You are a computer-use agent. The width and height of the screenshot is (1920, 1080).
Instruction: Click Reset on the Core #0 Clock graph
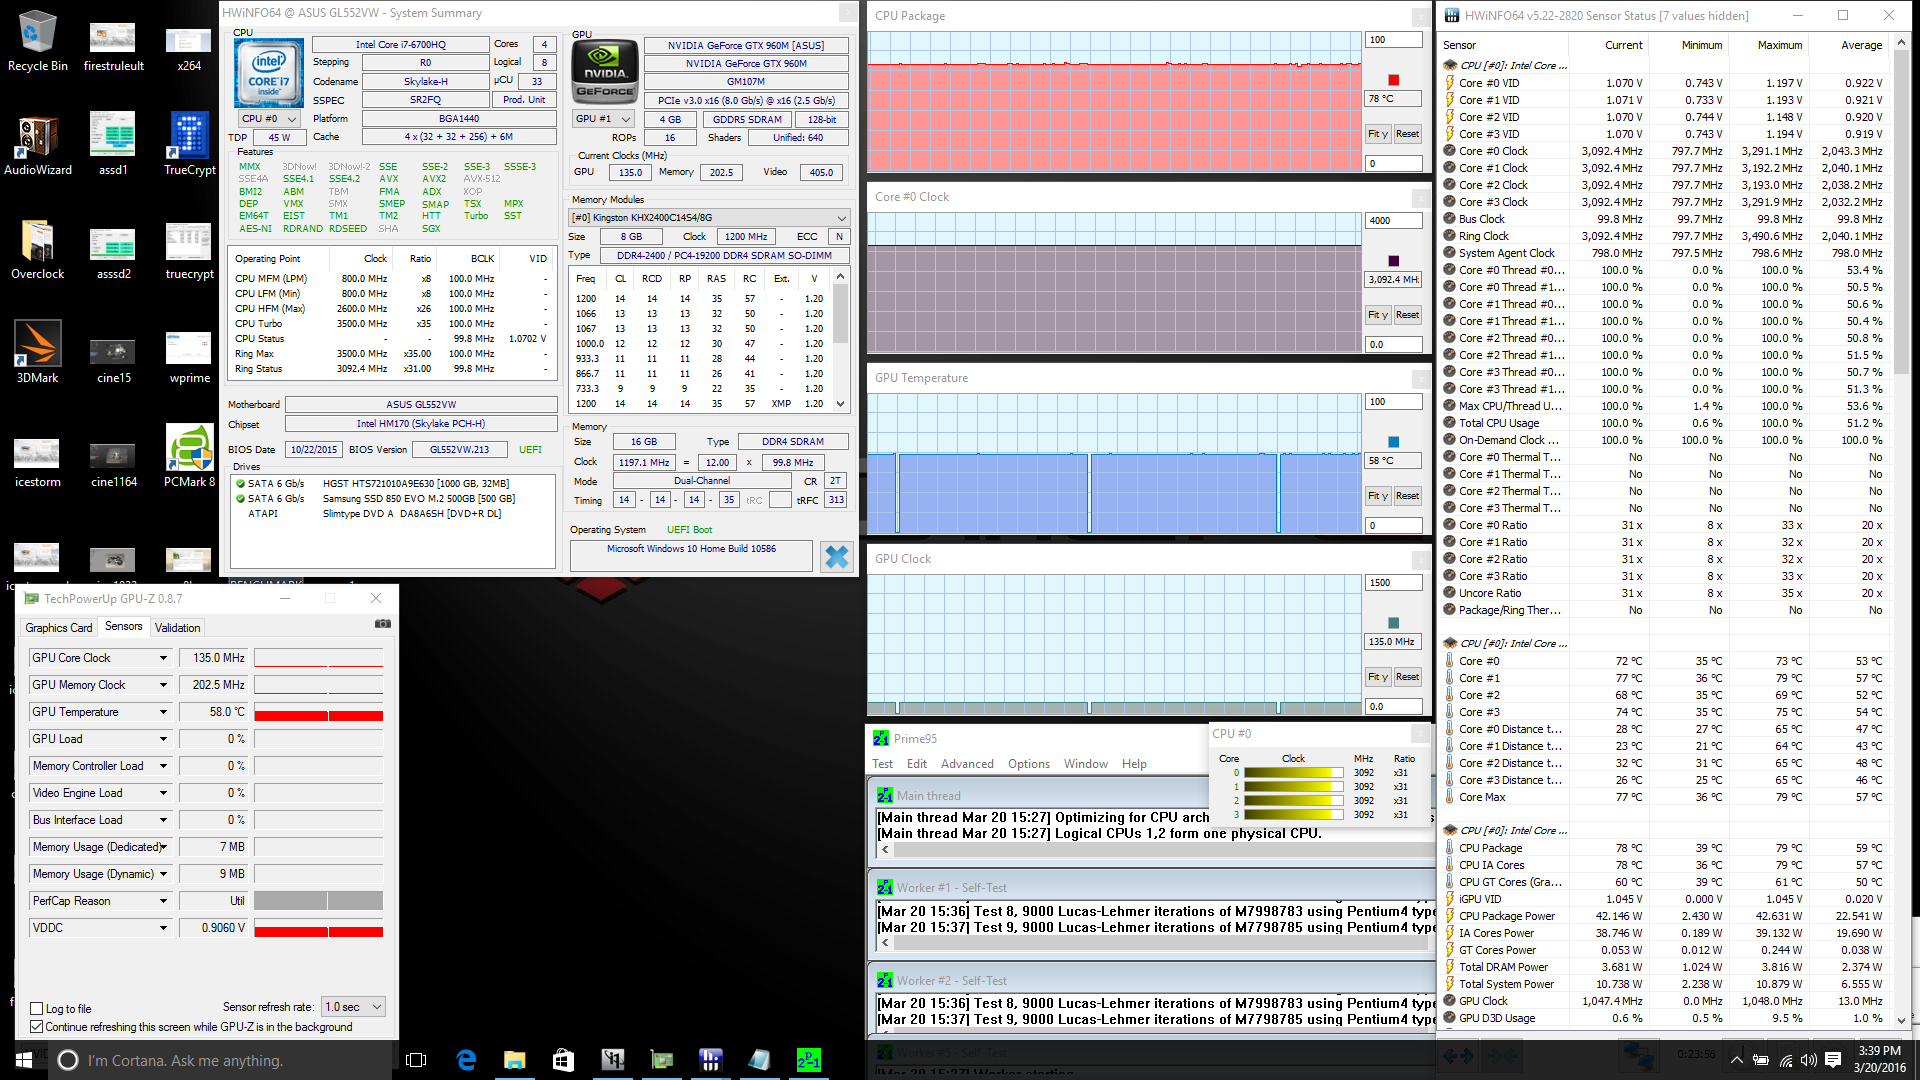coord(1407,315)
